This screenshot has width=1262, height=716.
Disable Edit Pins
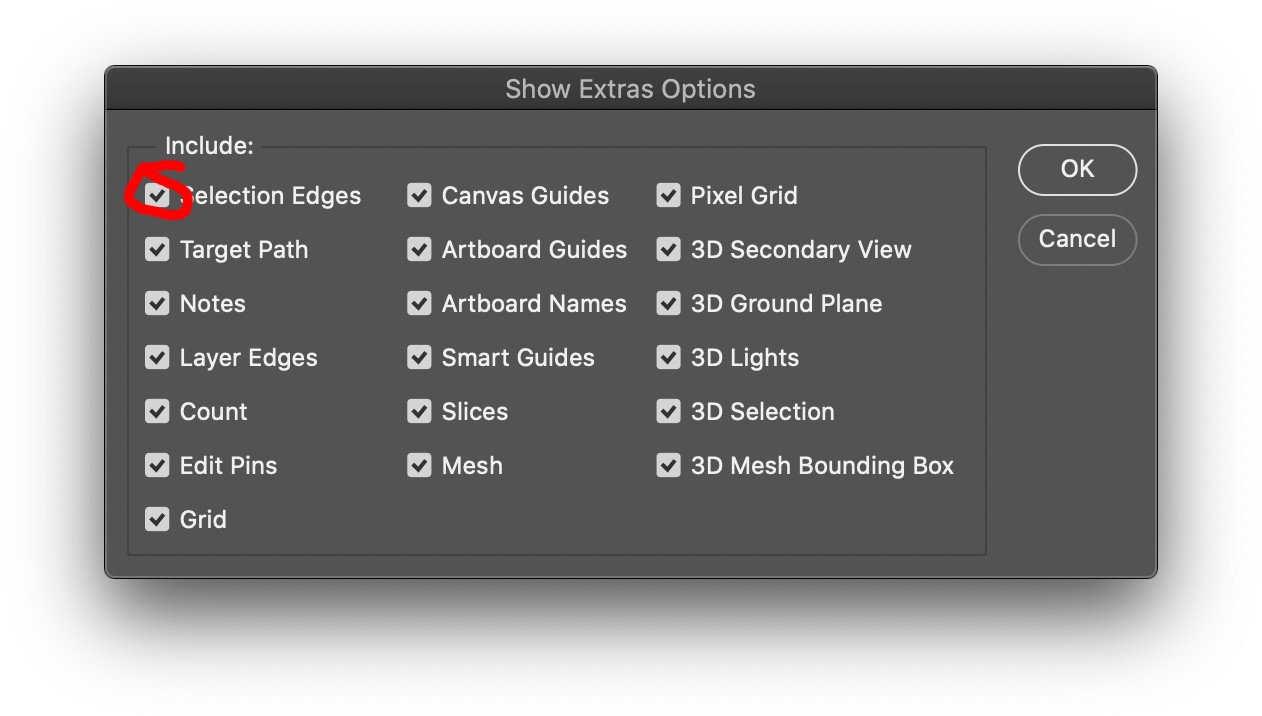click(157, 465)
